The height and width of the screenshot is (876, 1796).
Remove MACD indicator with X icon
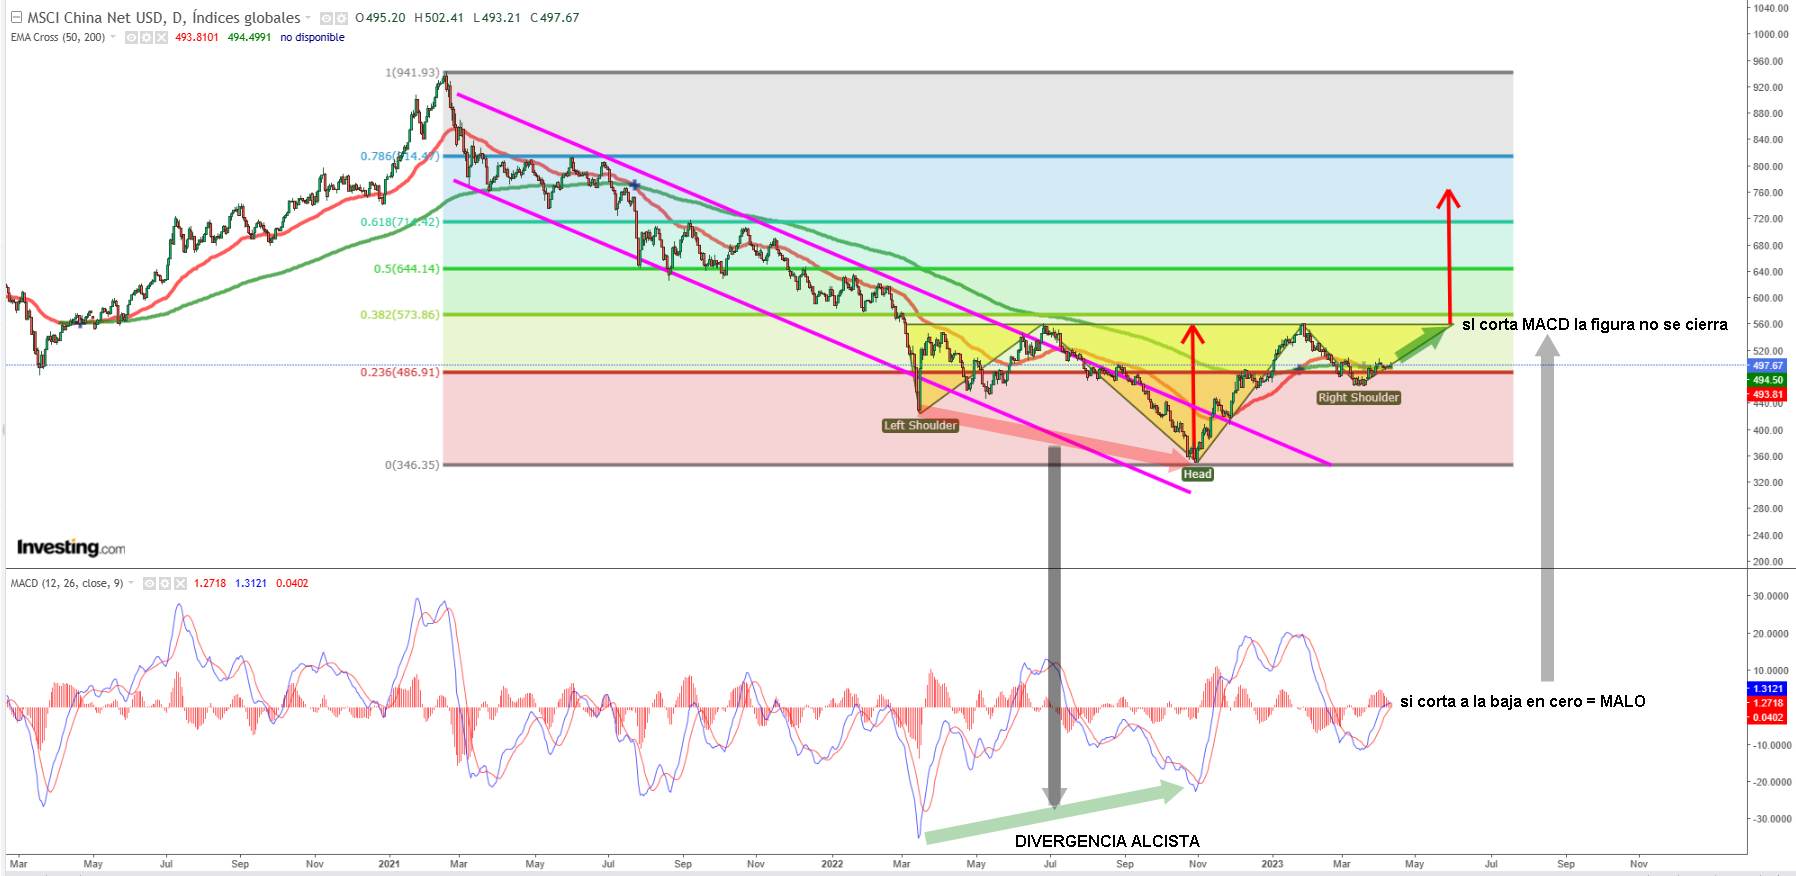pyautogui.click(x=180, y=583)
